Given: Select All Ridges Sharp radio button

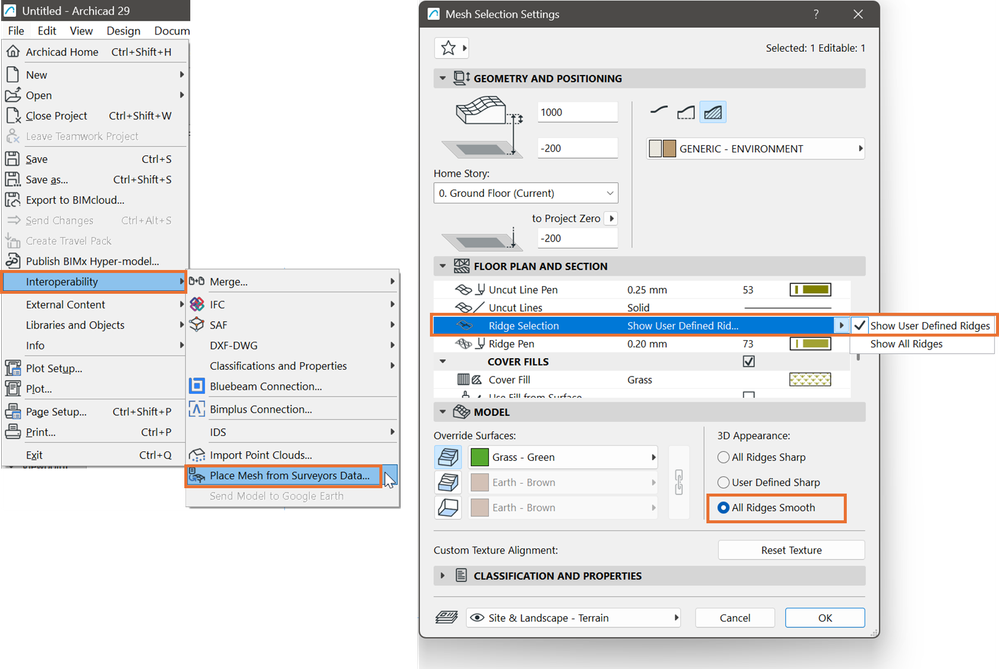Looking at the screenshot, I should (x=723, y=457).
